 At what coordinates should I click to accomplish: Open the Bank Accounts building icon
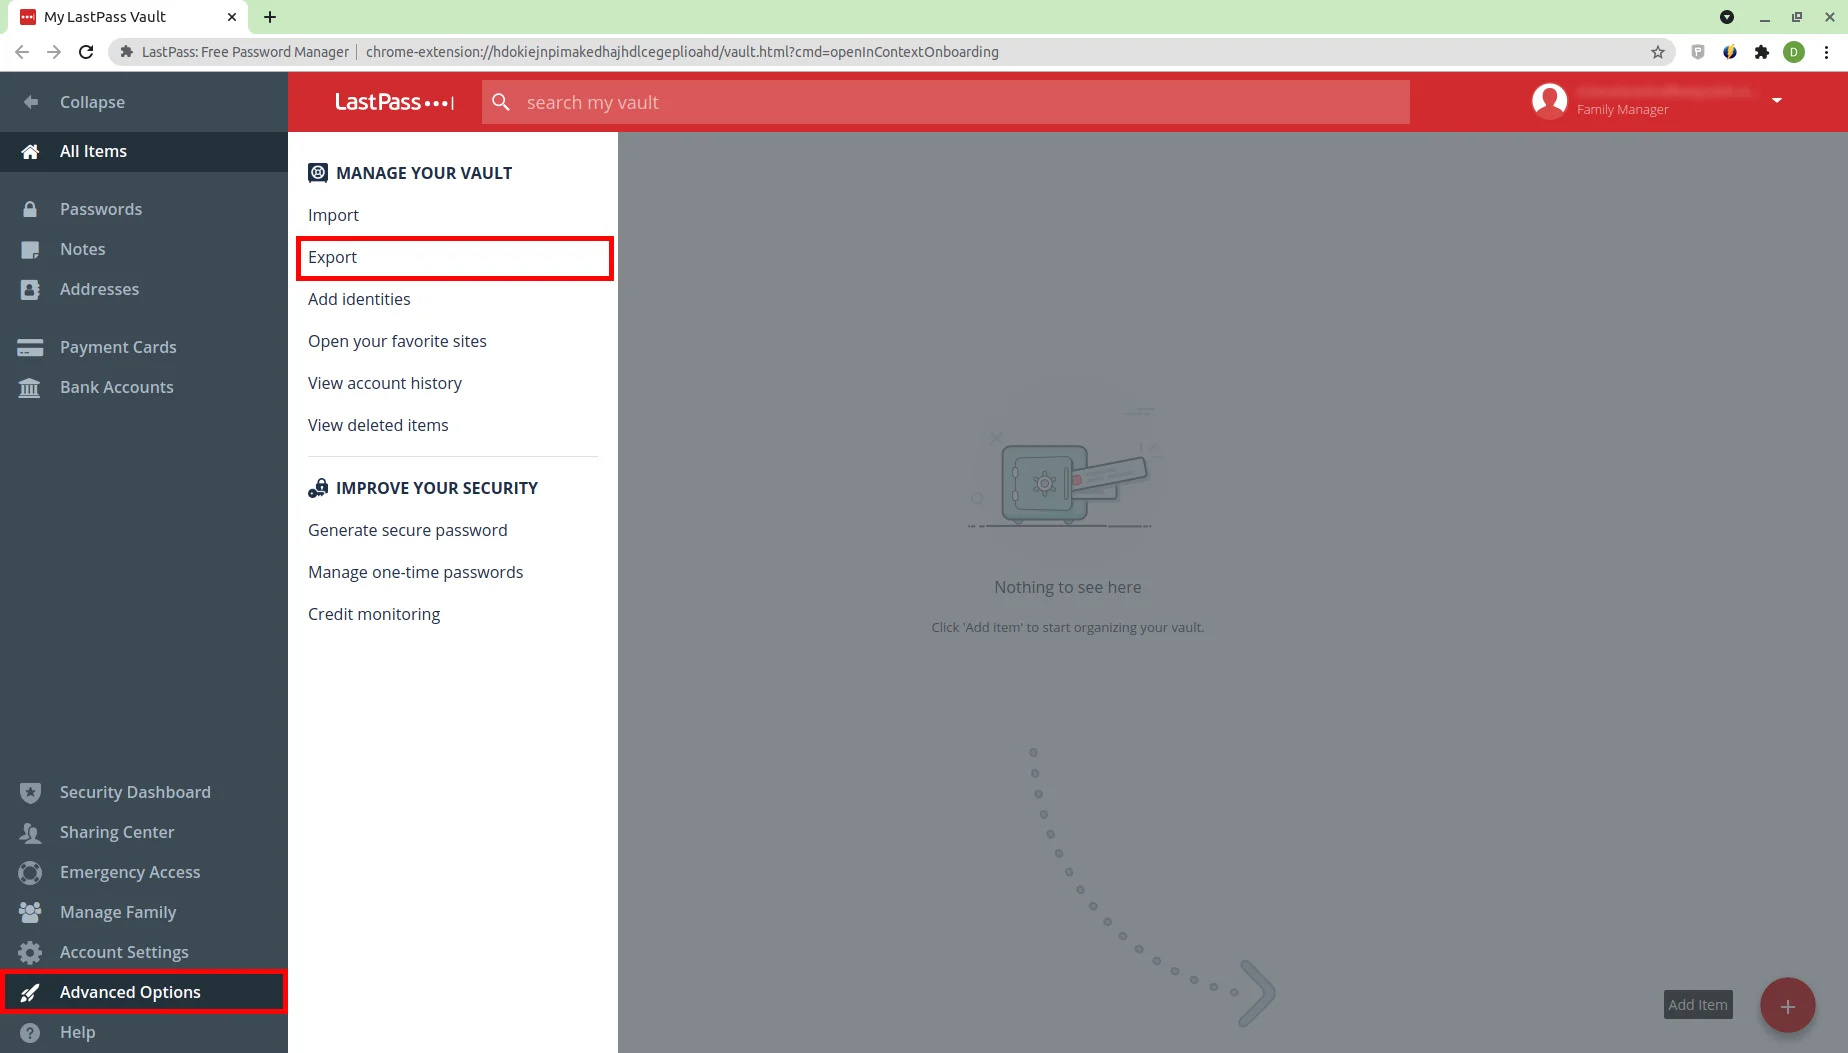point(30,387)
